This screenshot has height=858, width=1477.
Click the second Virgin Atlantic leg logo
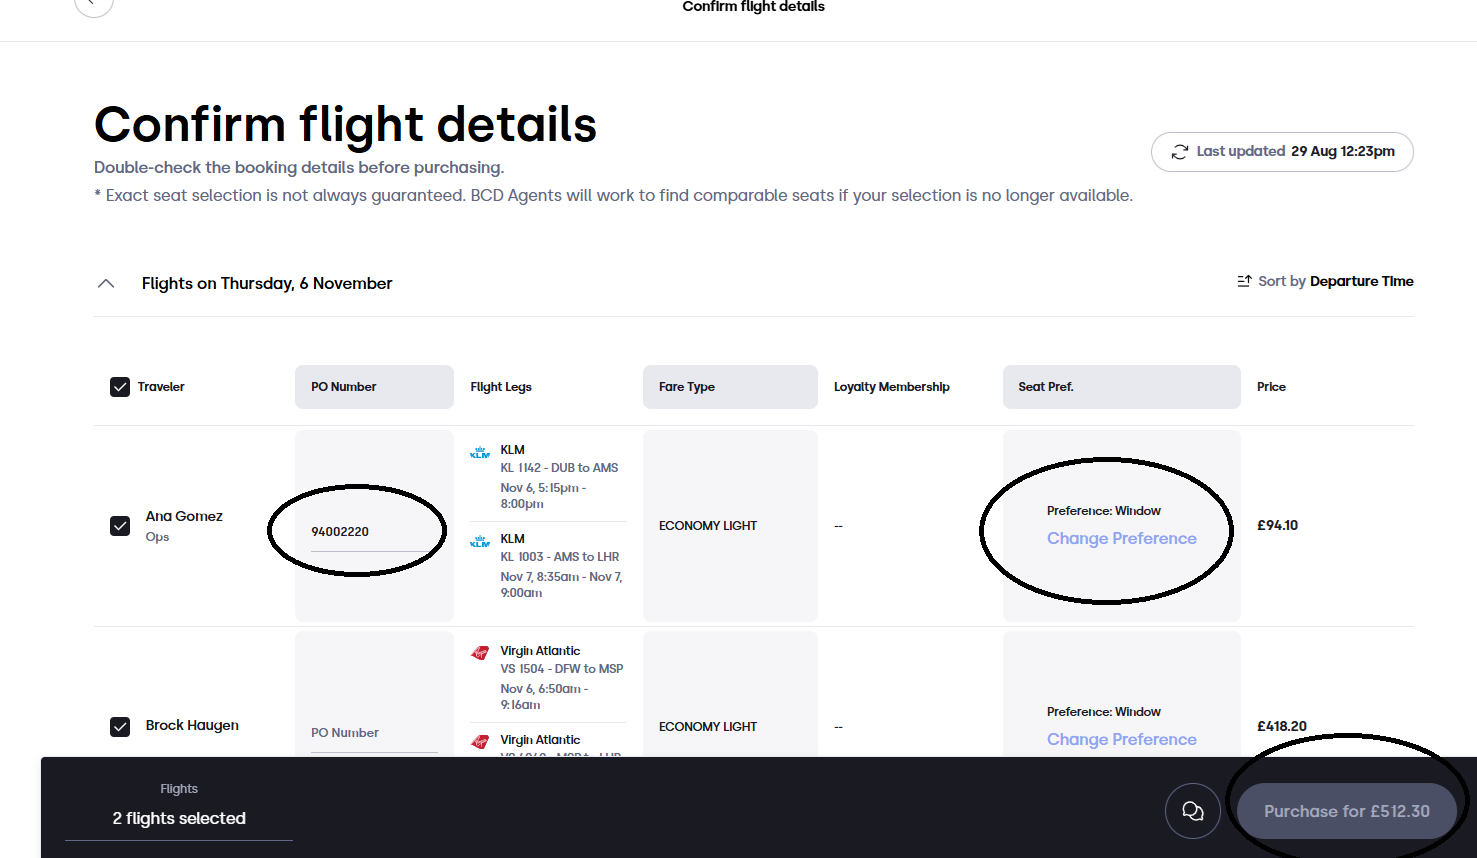[x=480, y=742]
